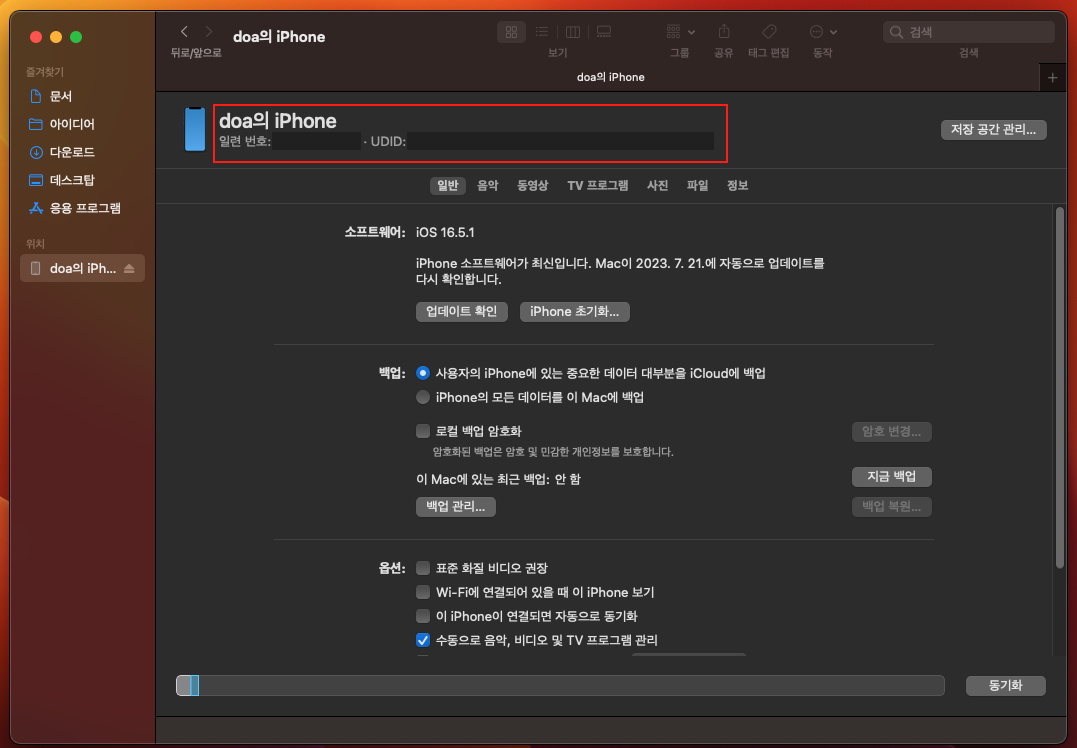Screen dimensions: 1077x748
Task: Select the 동영상 tab
Action: (532, 185)
